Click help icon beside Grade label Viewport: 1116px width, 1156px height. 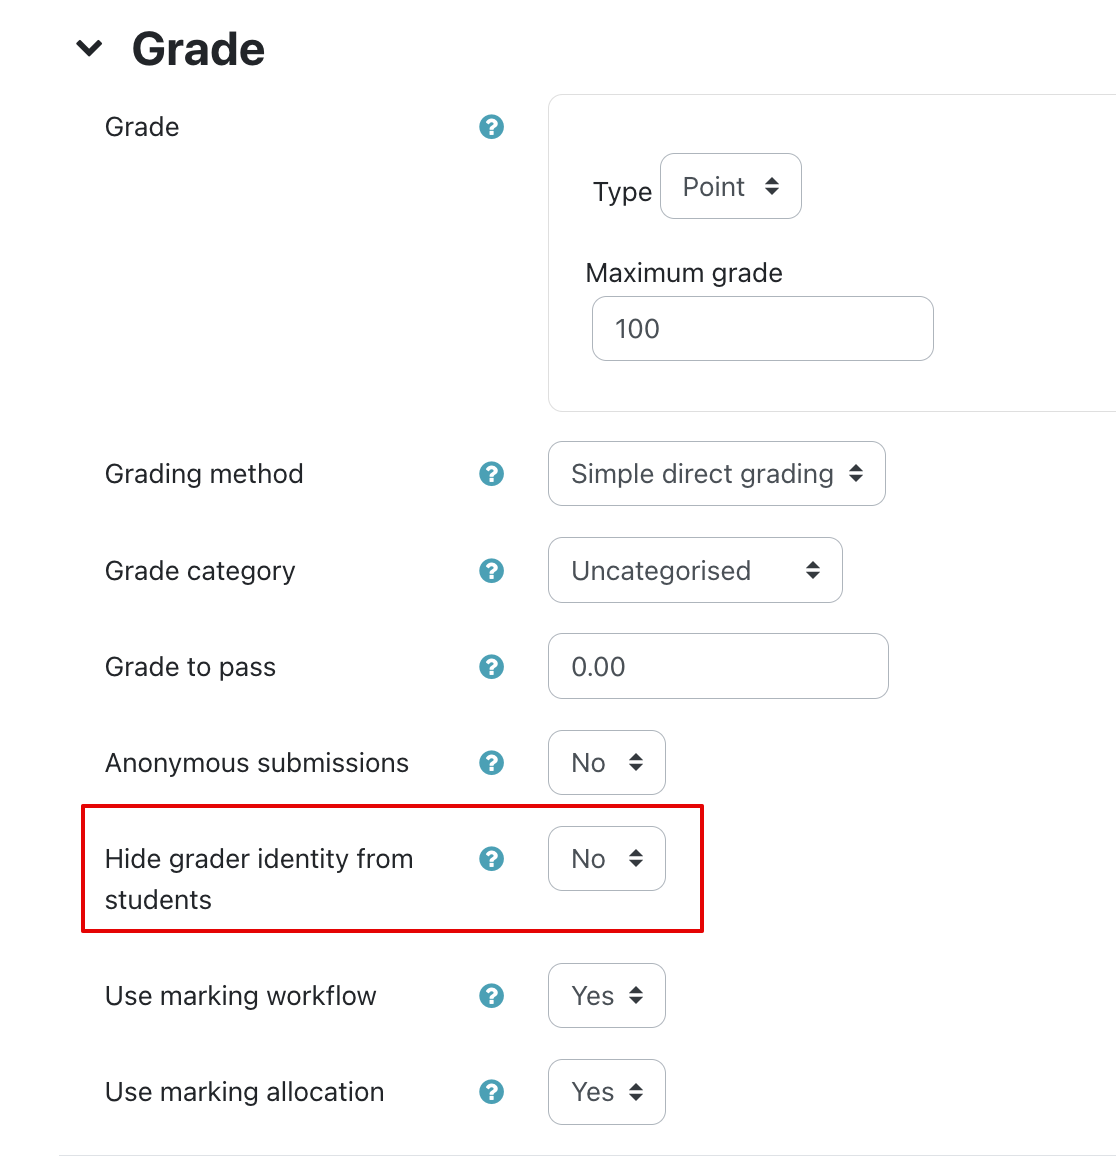(491, 127)
